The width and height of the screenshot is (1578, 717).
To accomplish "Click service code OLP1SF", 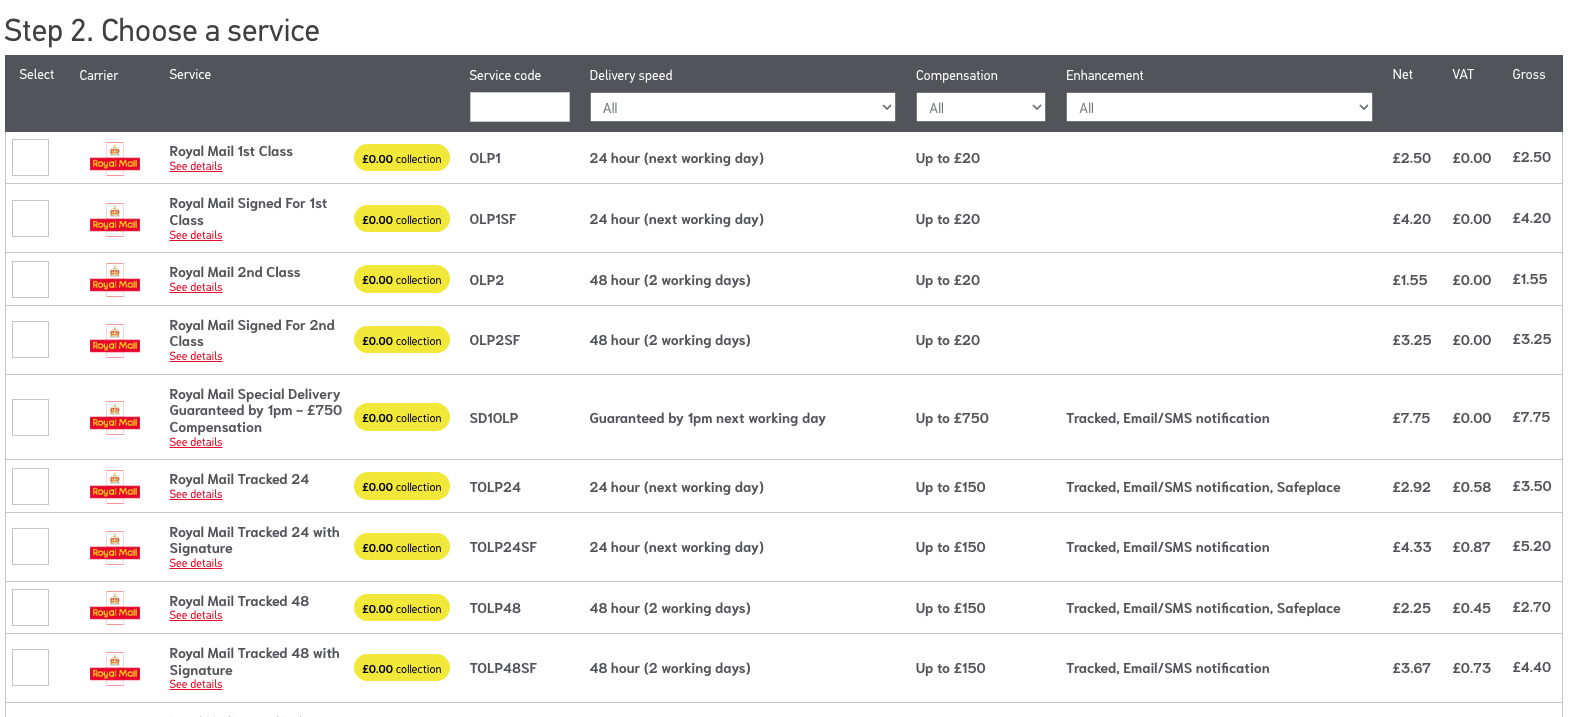I will click(493, 219).
